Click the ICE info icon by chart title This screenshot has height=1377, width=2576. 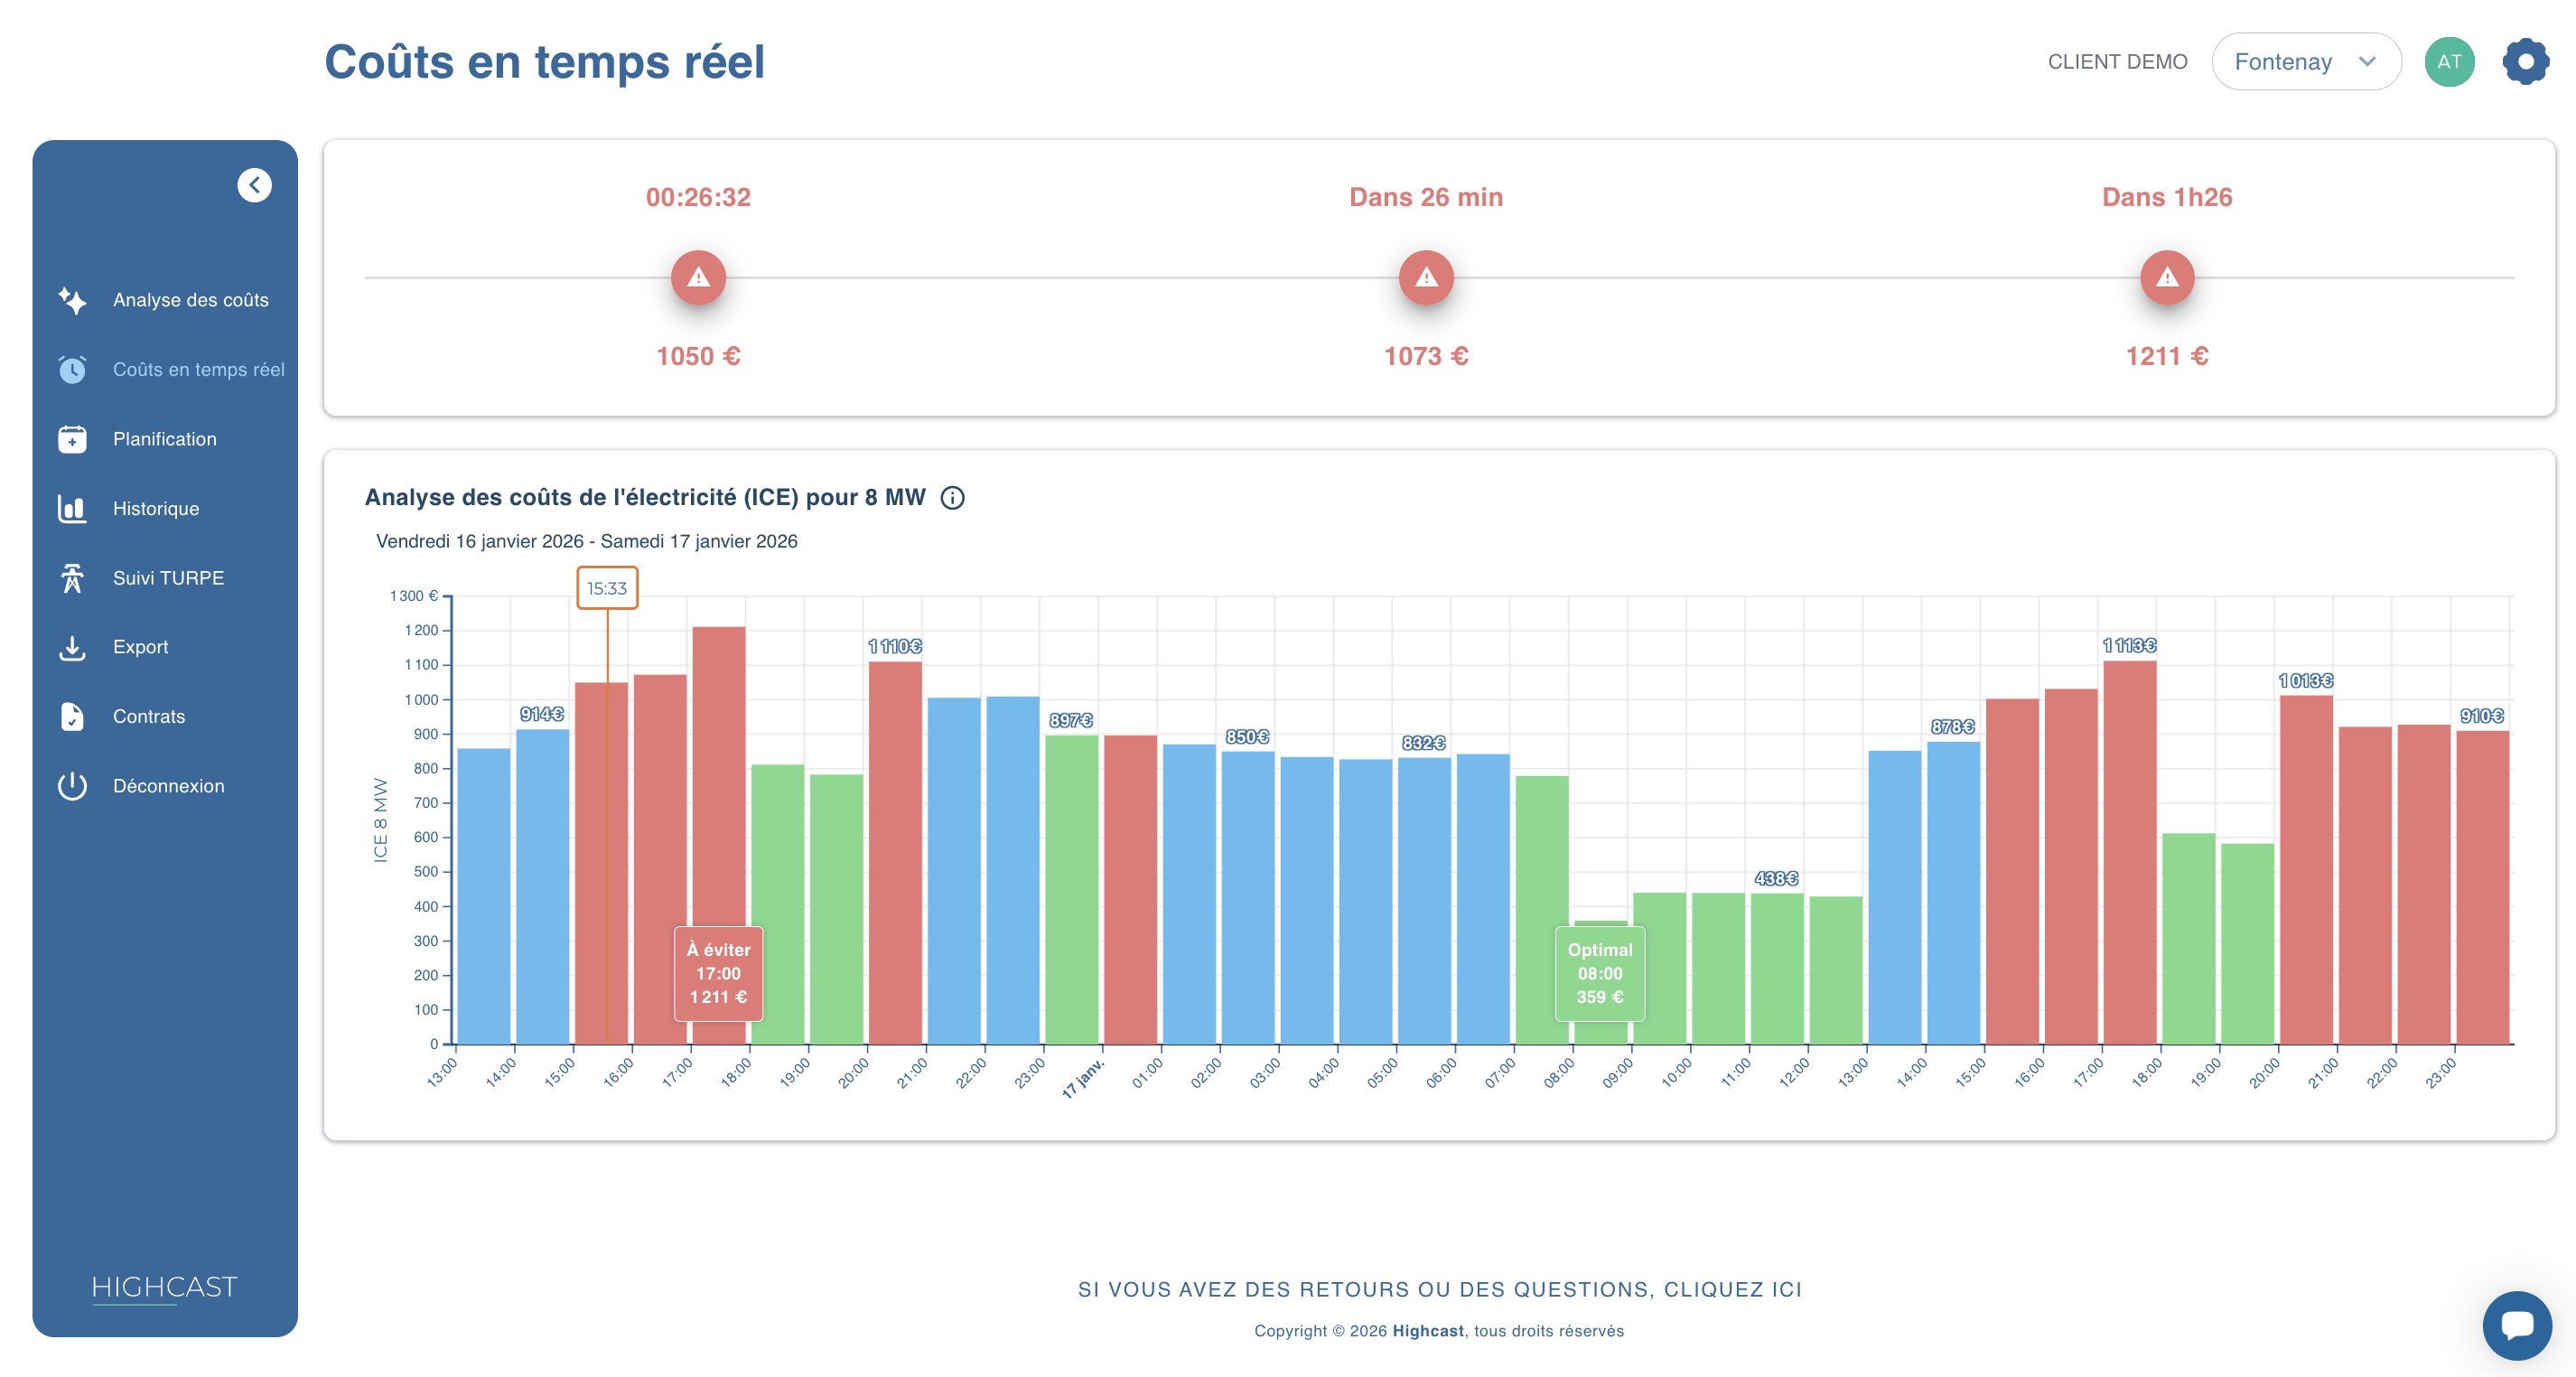click(x=952, y=498)
